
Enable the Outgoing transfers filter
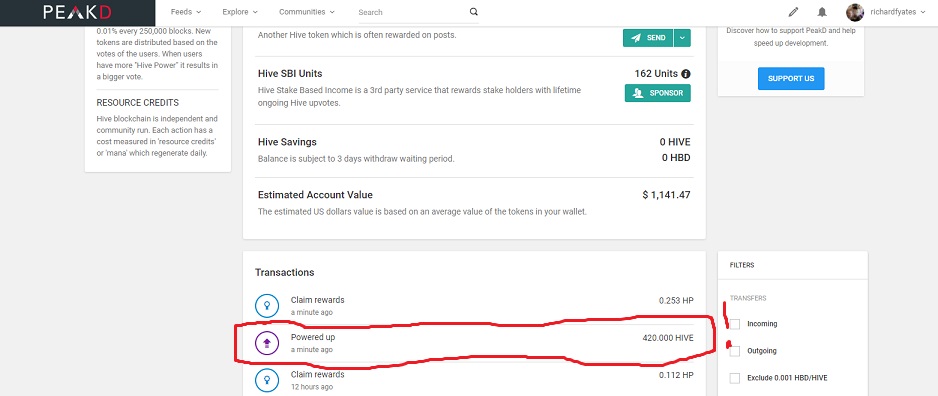coord(735,351)
